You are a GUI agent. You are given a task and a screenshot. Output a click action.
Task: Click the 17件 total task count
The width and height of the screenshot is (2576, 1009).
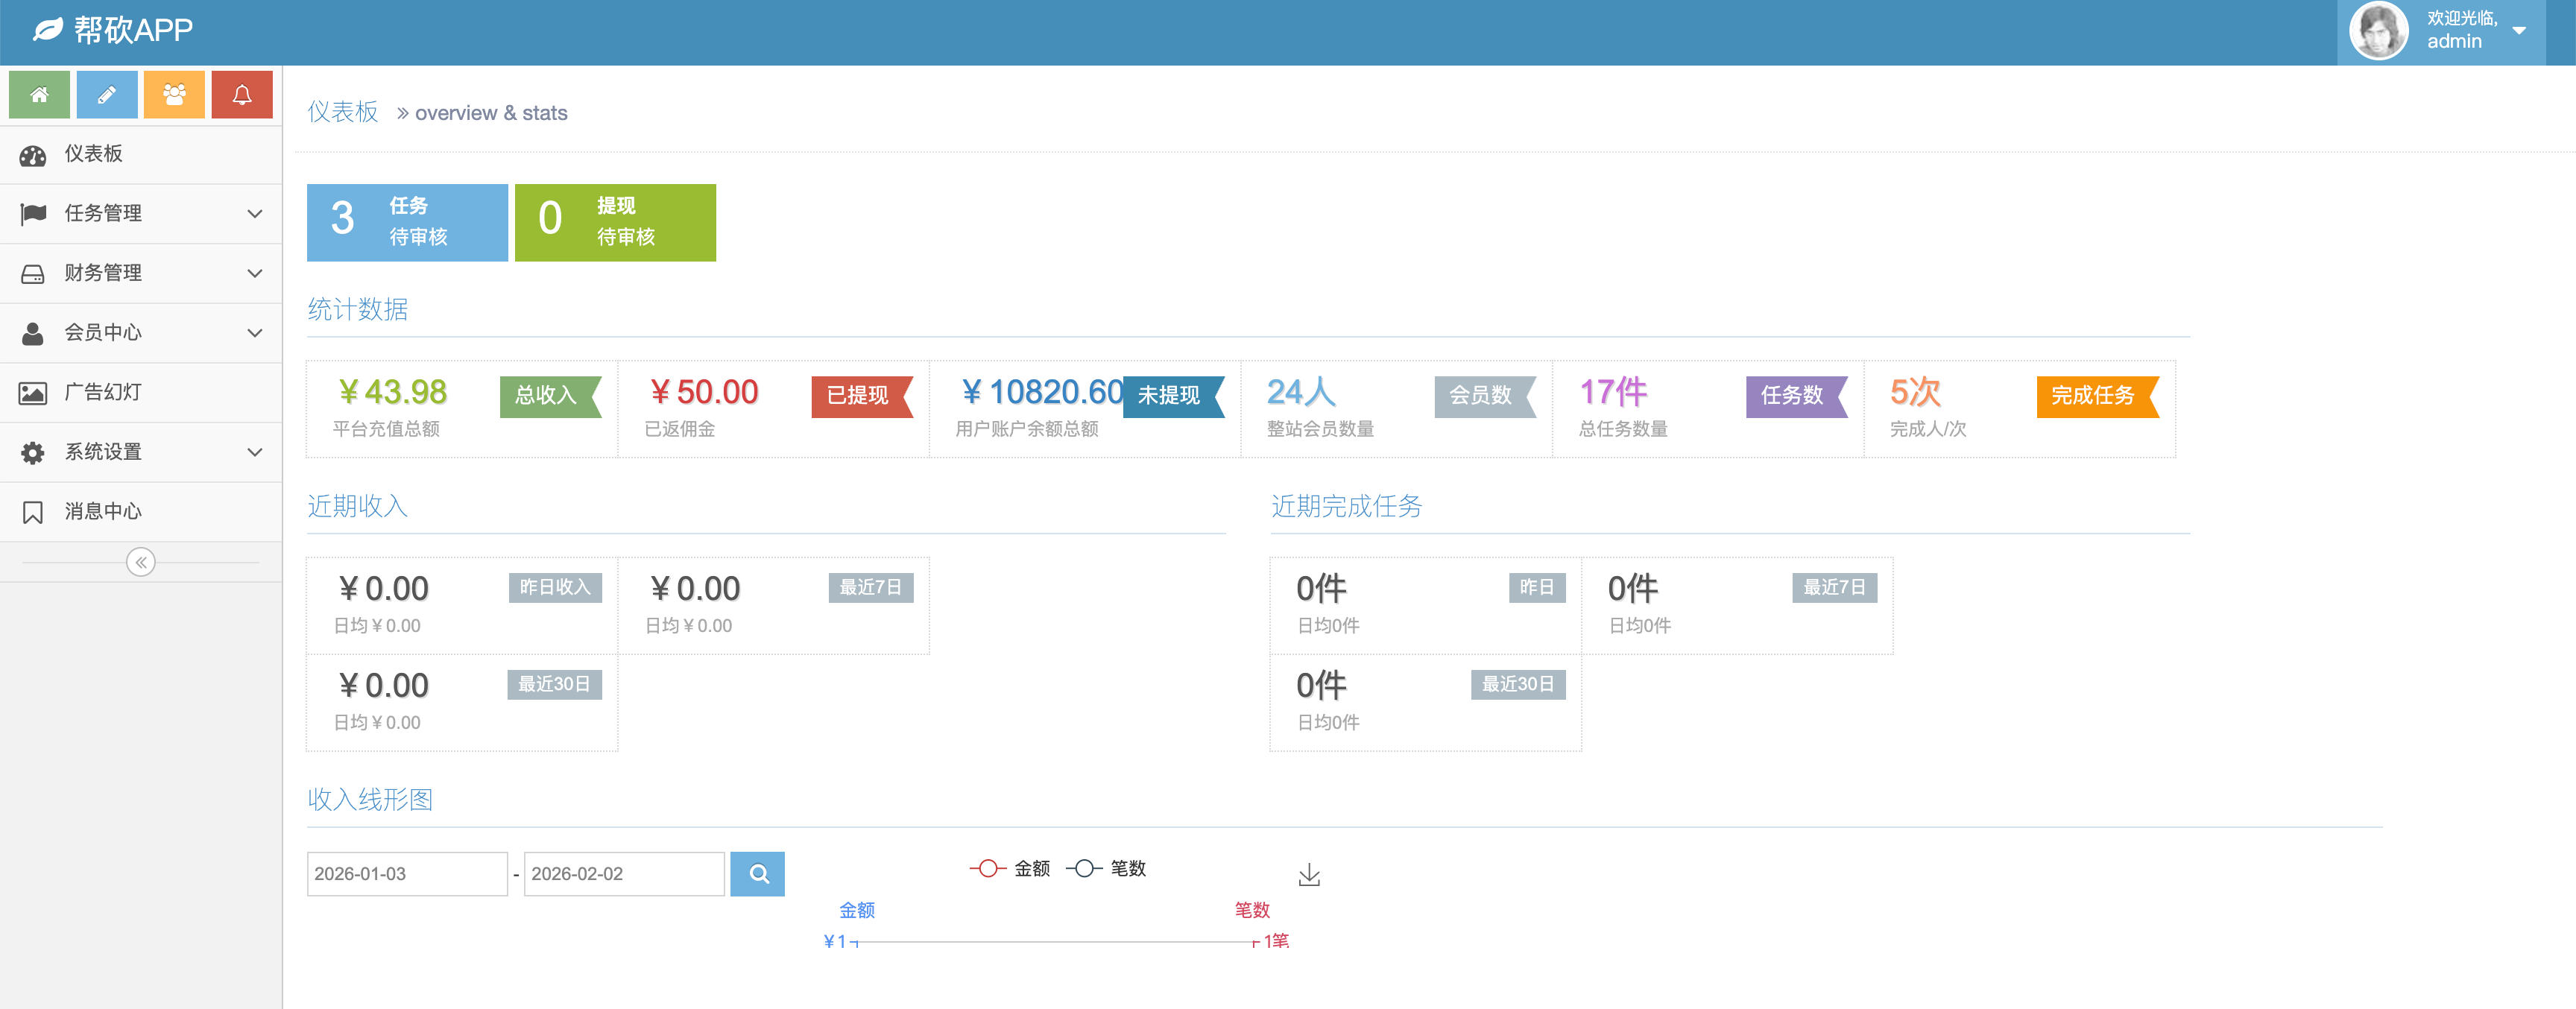[1613, 392]
